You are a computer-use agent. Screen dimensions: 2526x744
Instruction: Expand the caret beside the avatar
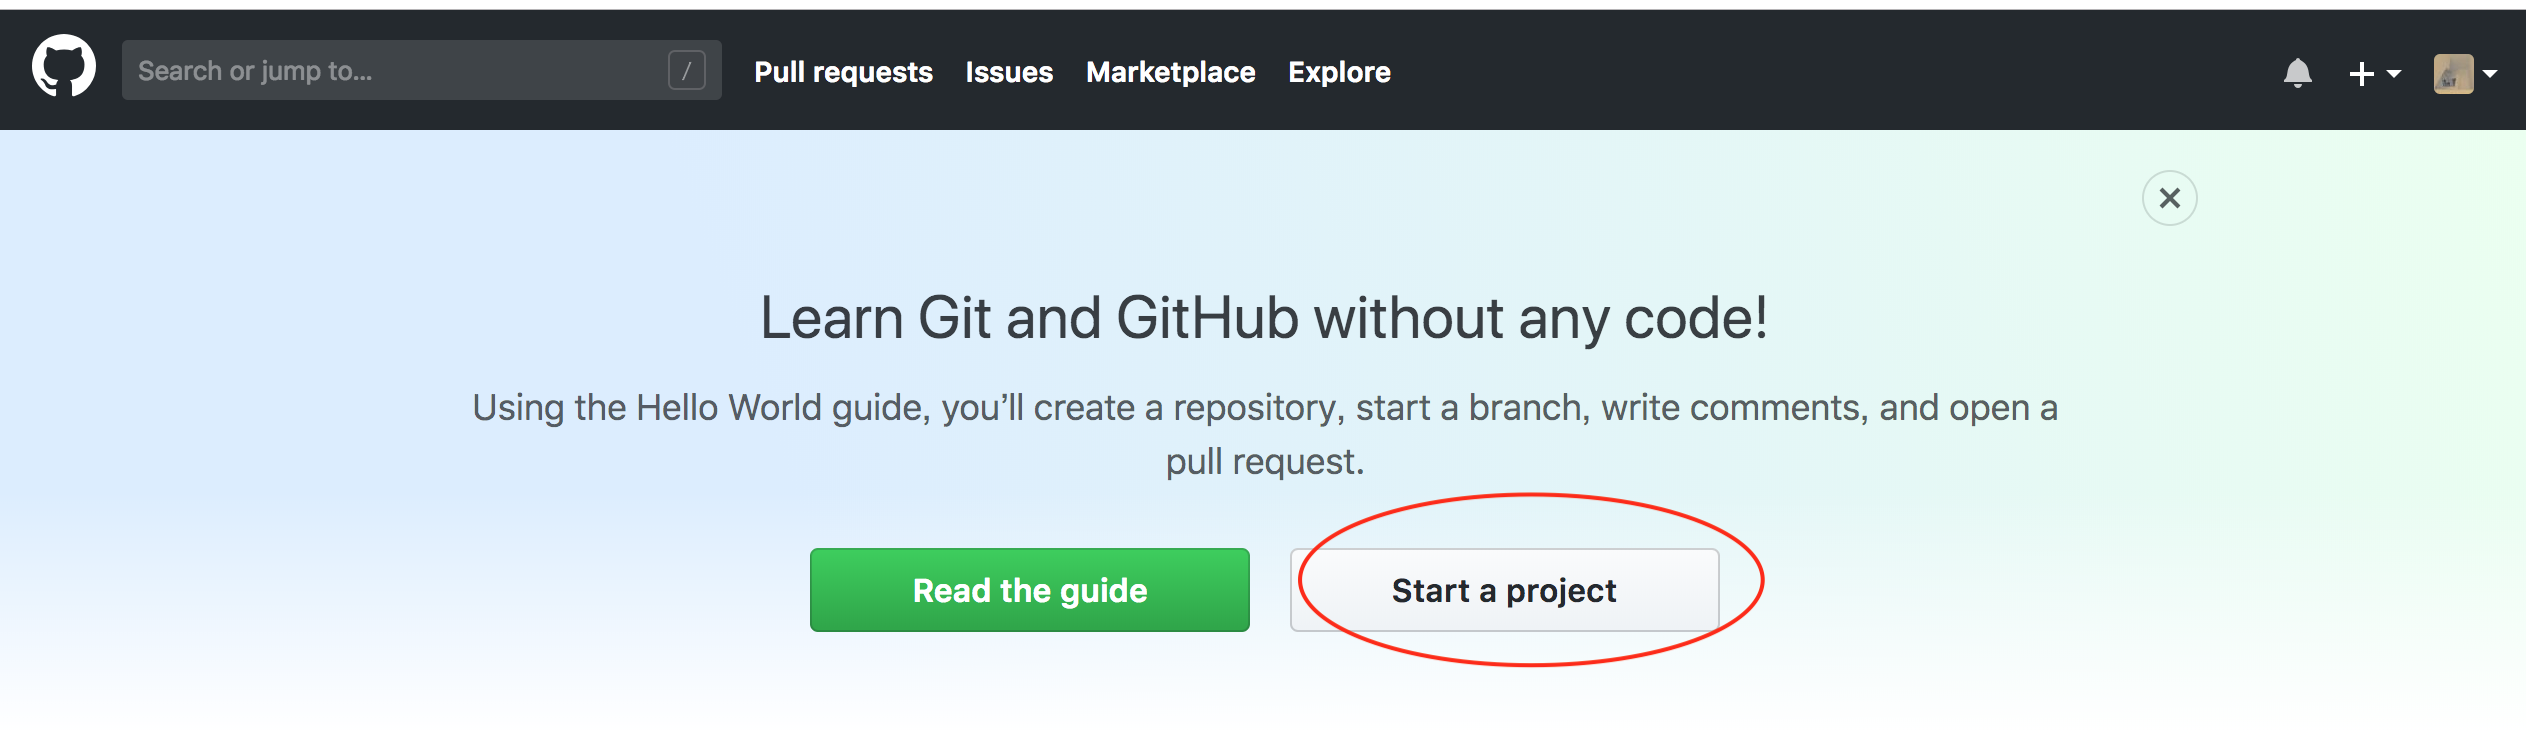pyautogui.click(x=2490, y=74)
